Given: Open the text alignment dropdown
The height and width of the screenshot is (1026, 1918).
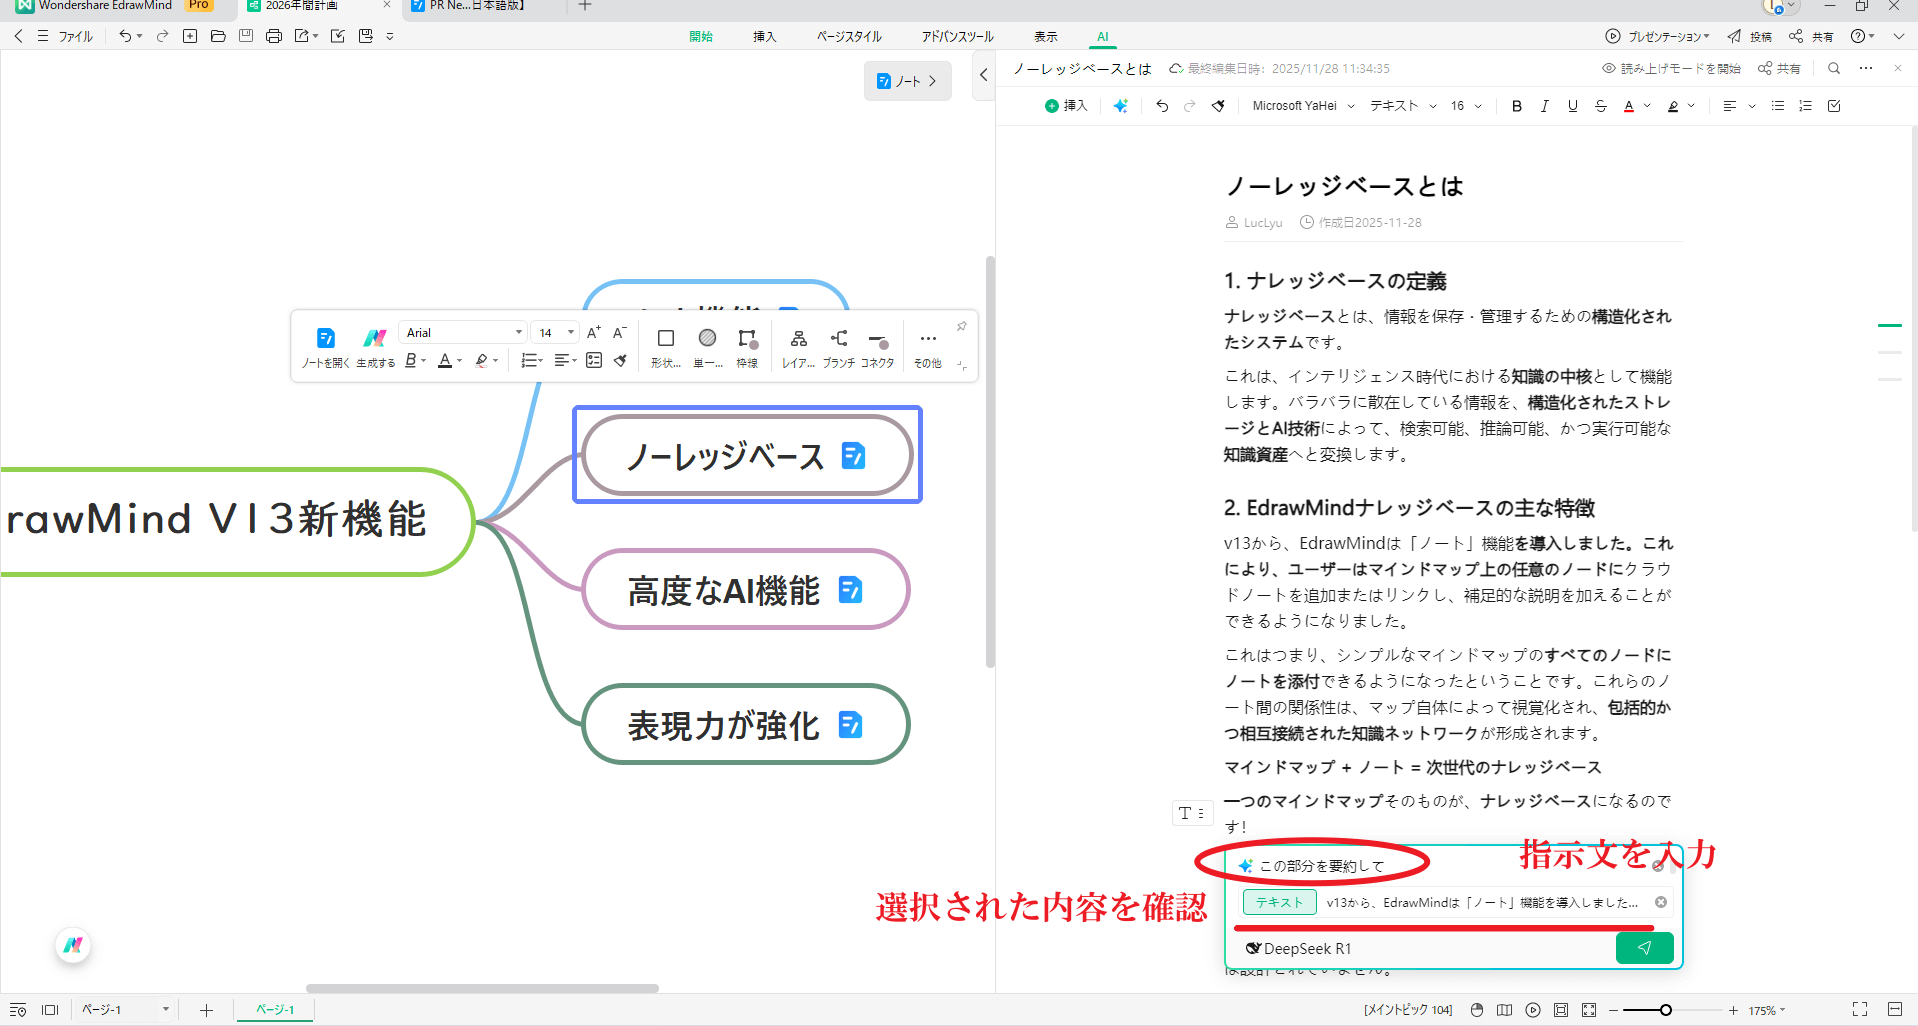Looking at the screenshot, I should coord(1738,105).
